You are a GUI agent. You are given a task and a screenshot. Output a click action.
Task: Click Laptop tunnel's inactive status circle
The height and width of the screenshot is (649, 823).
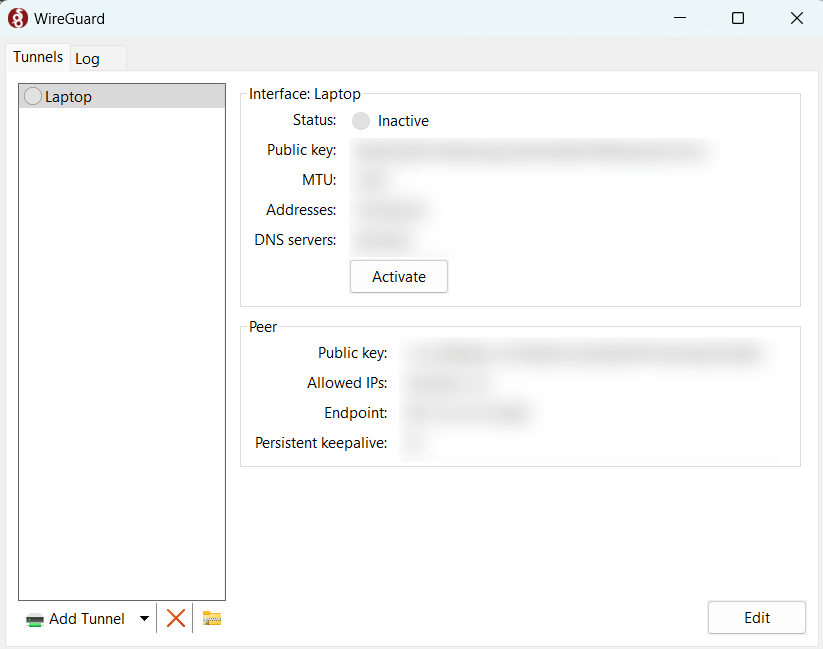click(x=33, y=96)
